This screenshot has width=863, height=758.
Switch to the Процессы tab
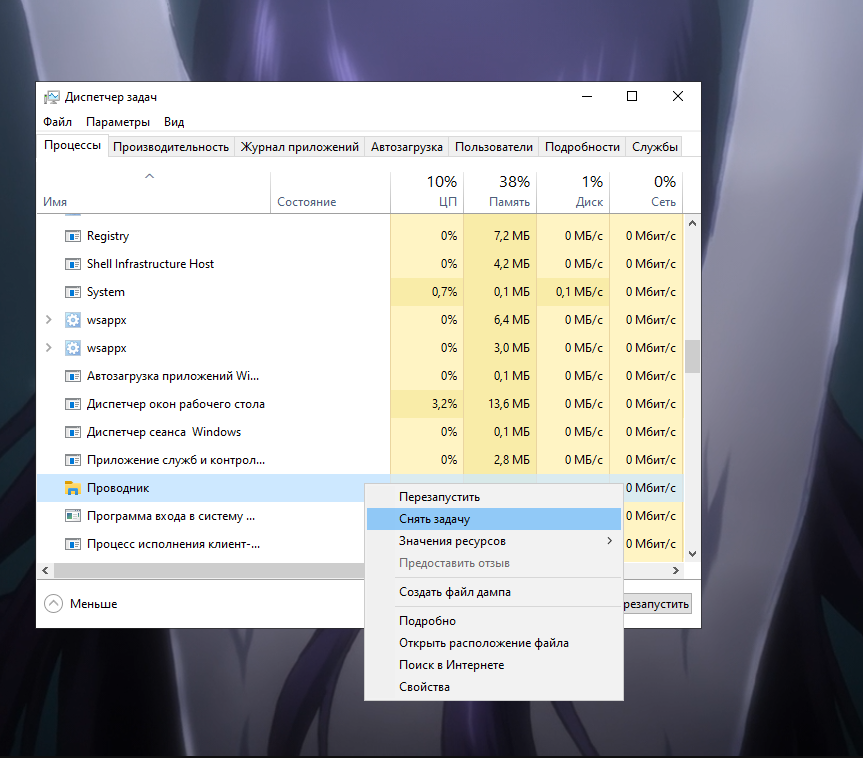point(72,145)
